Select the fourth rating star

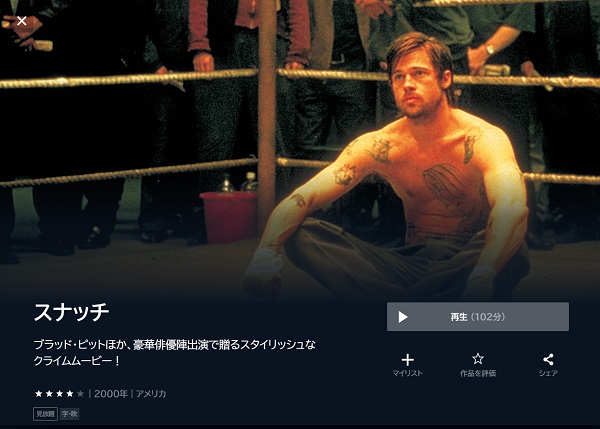coord(70,393)
